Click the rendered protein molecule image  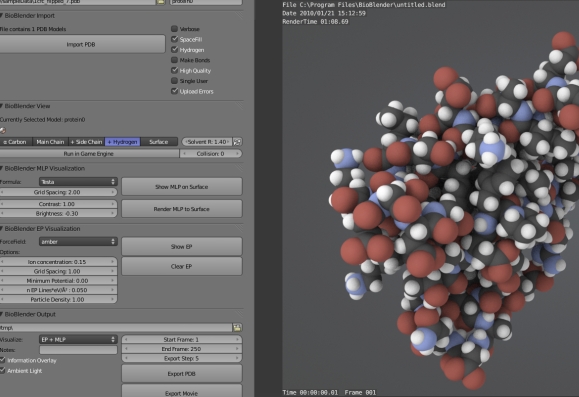click(455, 212)
